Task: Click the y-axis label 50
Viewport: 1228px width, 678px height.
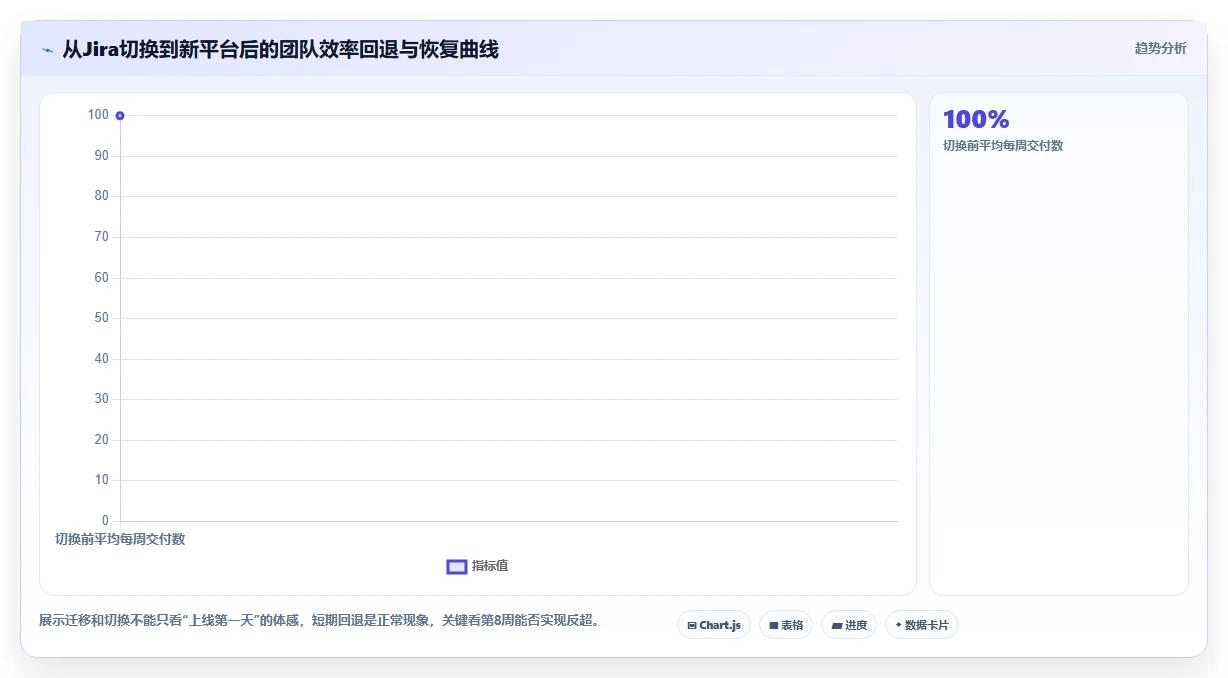Action: coord(101,318)
